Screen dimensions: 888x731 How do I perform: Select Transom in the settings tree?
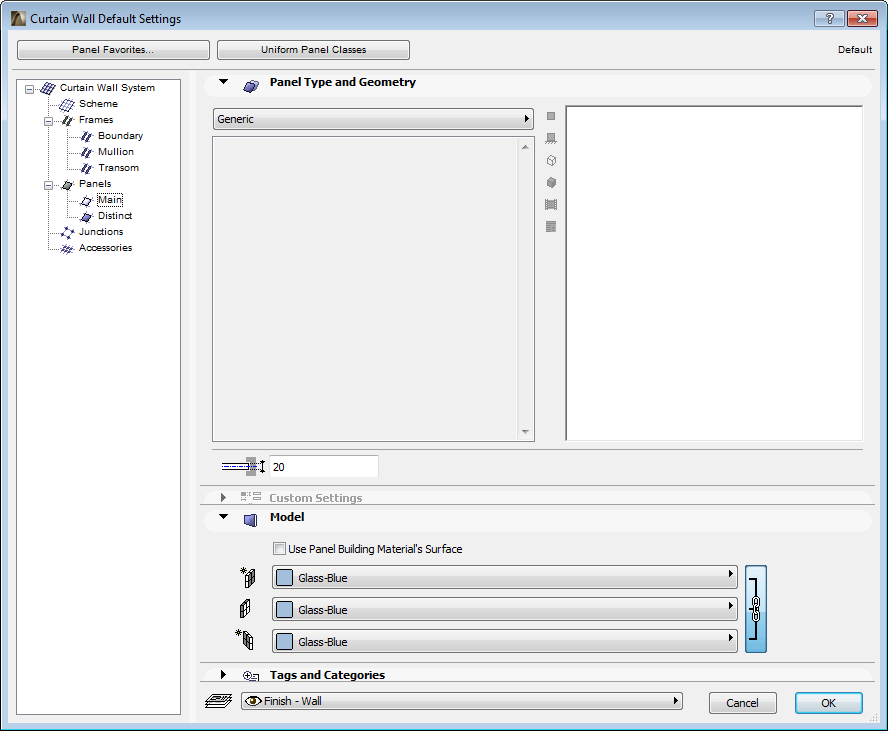click(x=118, y=168)
